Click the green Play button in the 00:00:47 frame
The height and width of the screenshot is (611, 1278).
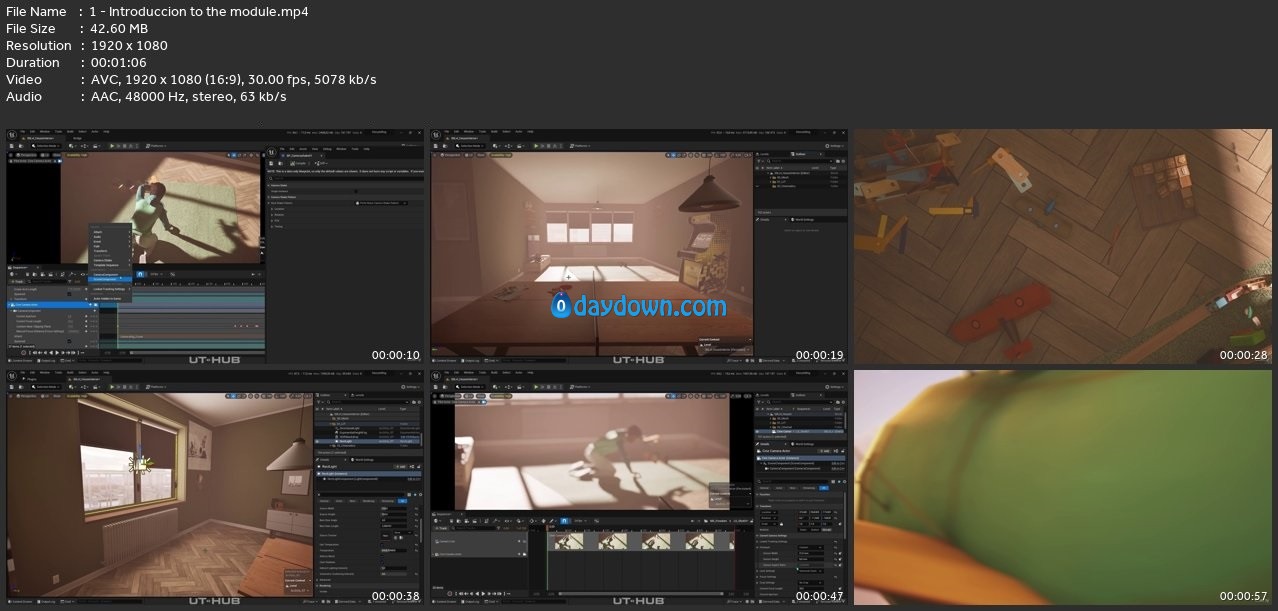click(536, 387)
